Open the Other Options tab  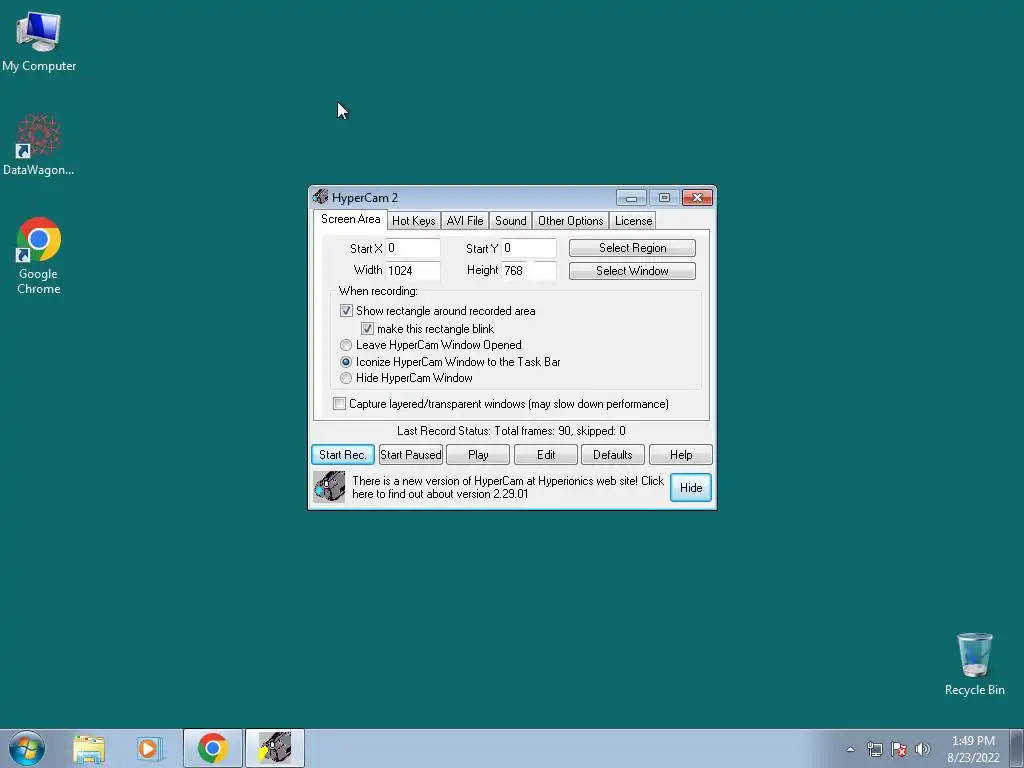click(570, 221)
